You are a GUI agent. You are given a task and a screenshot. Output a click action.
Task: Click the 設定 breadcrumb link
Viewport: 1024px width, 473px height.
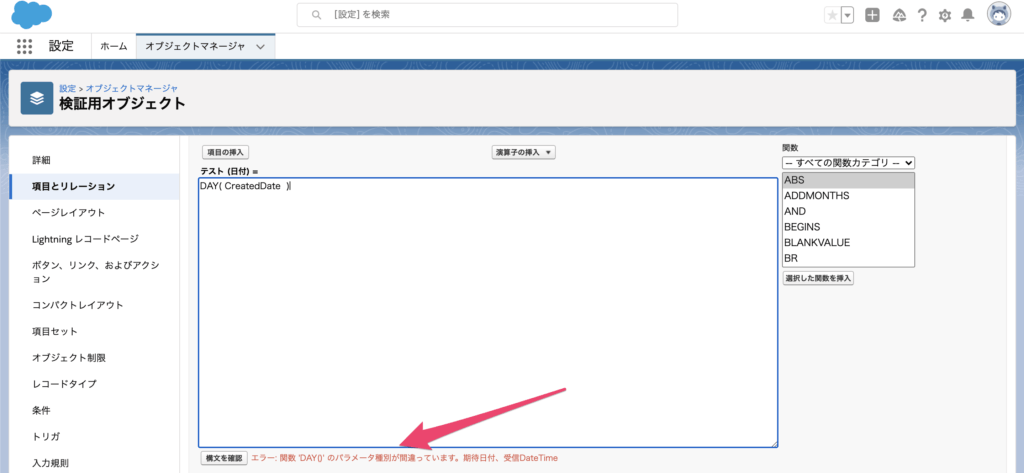pyautogui.click(x=67, y=88)
